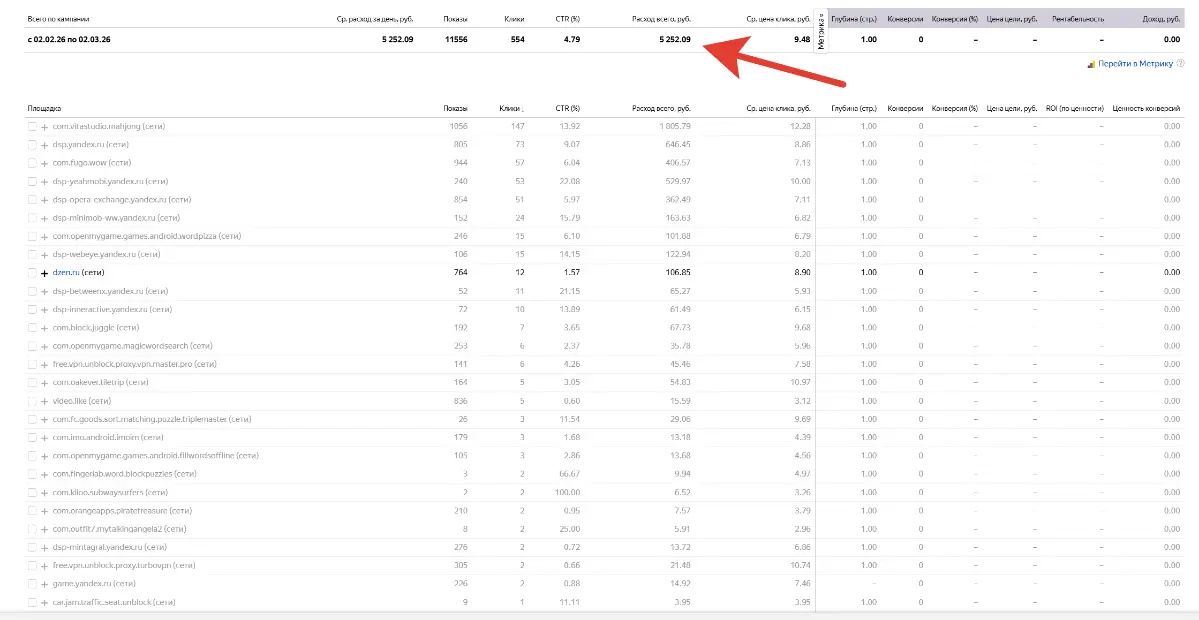Toggle checkbox for video.like row
This screenshot has width=1199, height=620.
pos(32,401)
